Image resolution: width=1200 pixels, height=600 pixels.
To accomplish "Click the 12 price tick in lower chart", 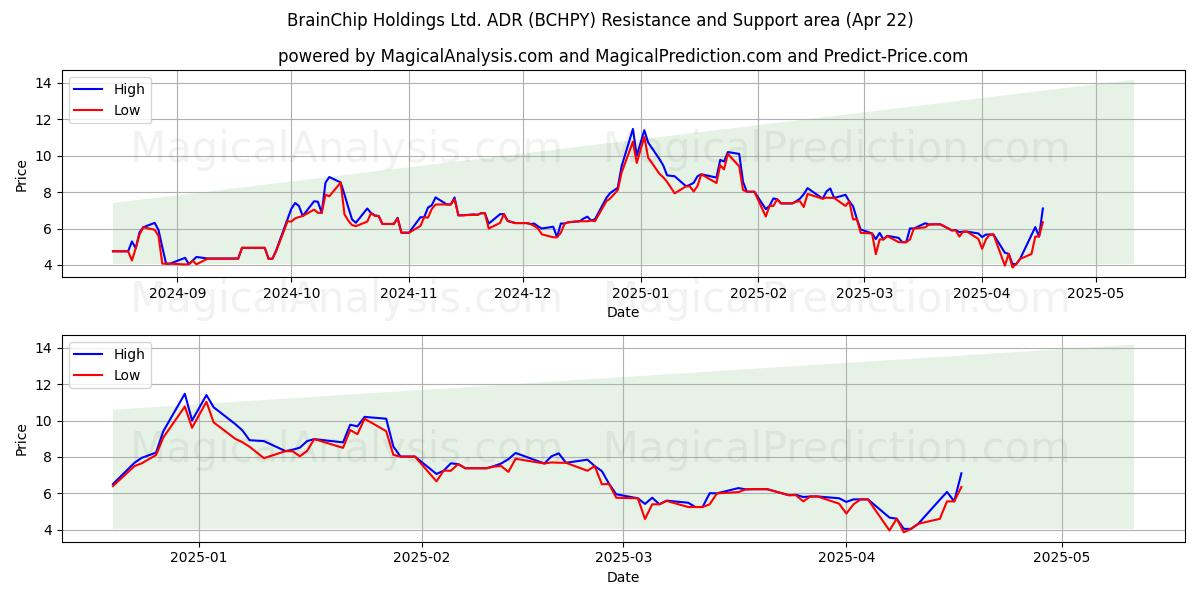I will coord(46,384).
